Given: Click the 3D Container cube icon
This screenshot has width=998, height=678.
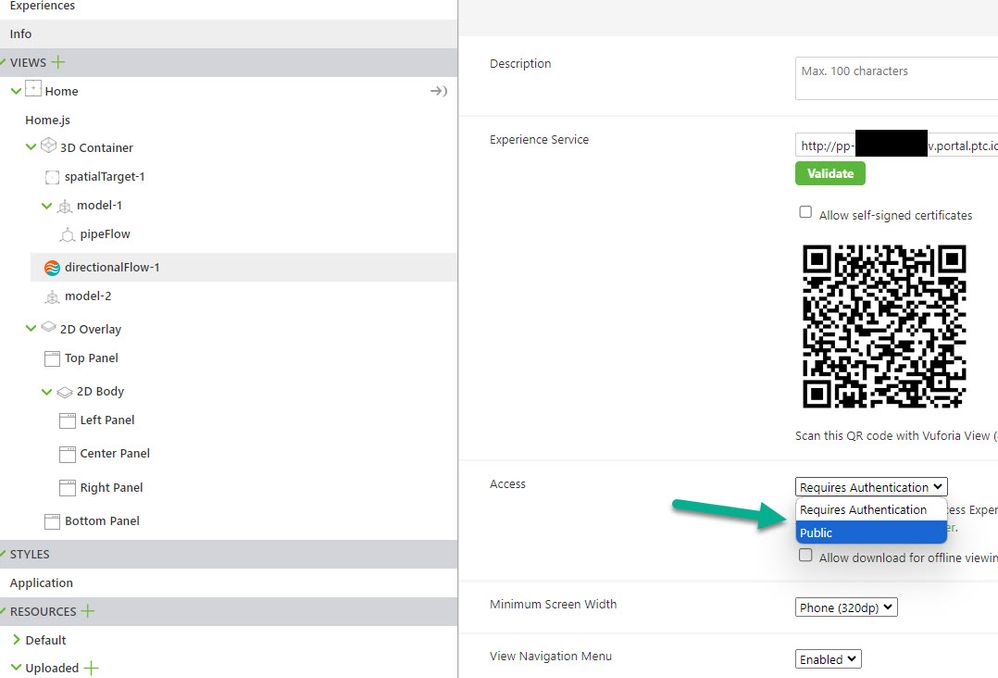Looking at the screenshot, I should (x=48, y=145).
